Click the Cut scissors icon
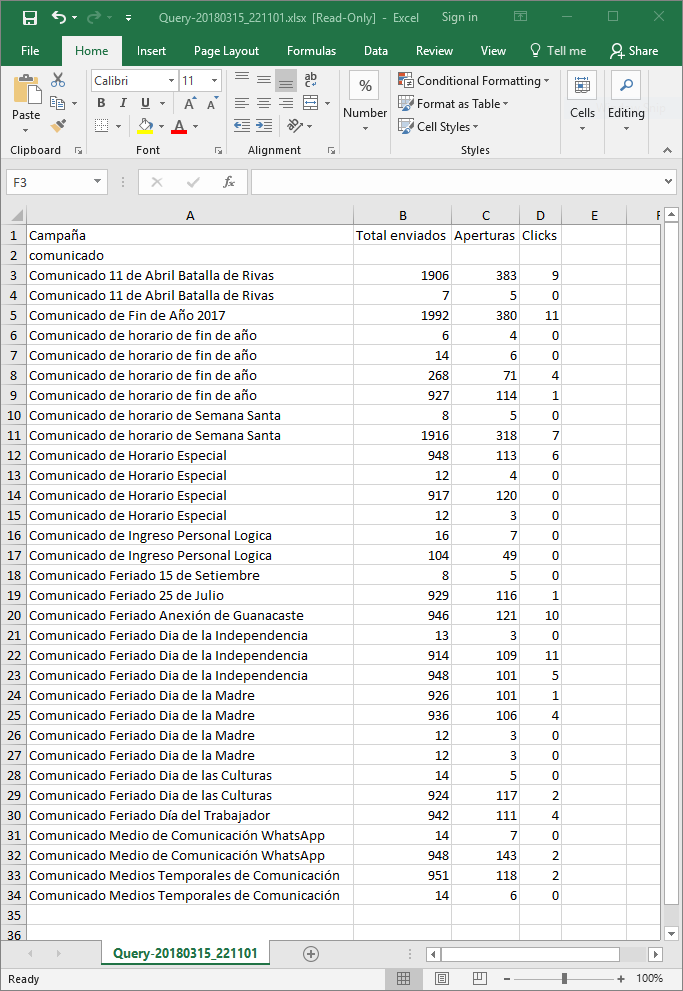Viewport: 683px width, 991px height. (x=58, y=80)
